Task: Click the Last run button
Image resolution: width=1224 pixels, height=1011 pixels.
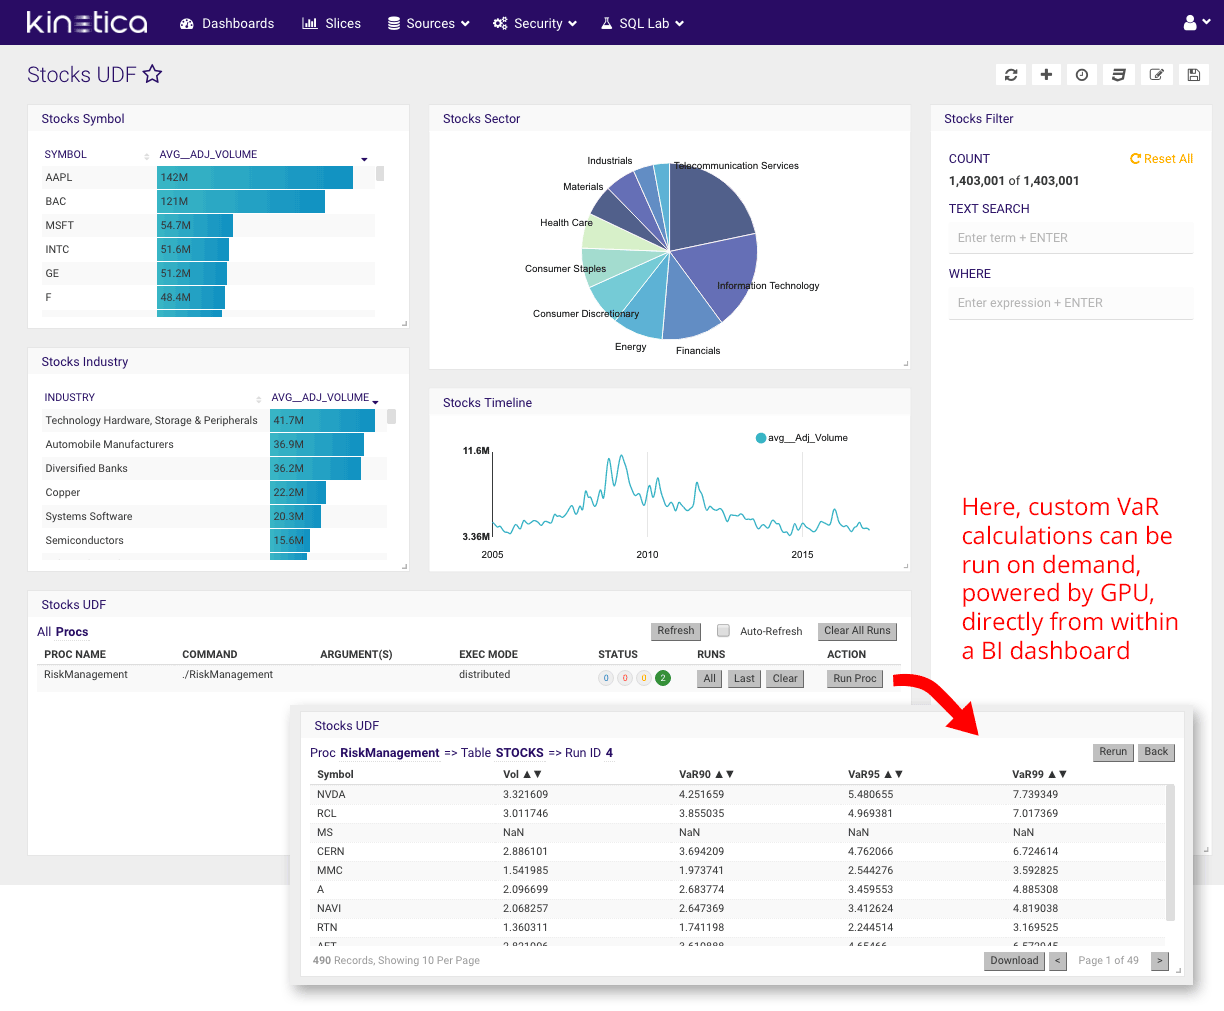Action: click(744, 678)
